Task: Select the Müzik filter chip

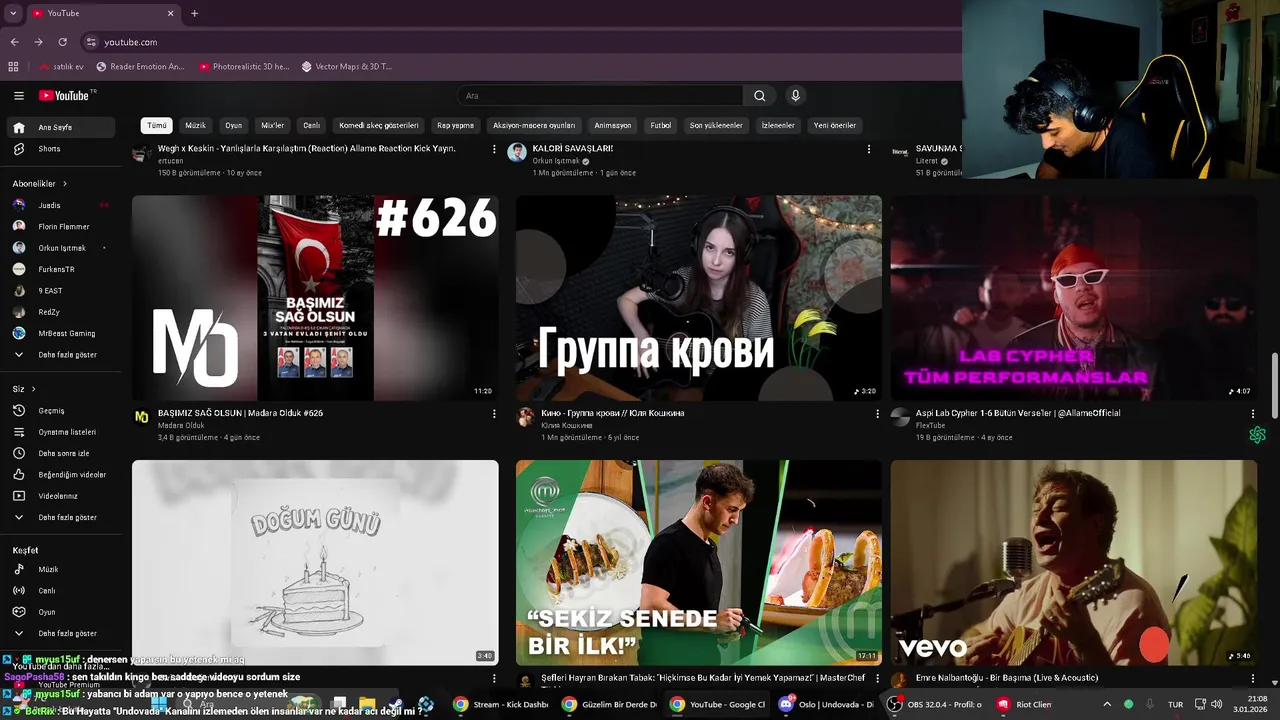Action: 196,126
